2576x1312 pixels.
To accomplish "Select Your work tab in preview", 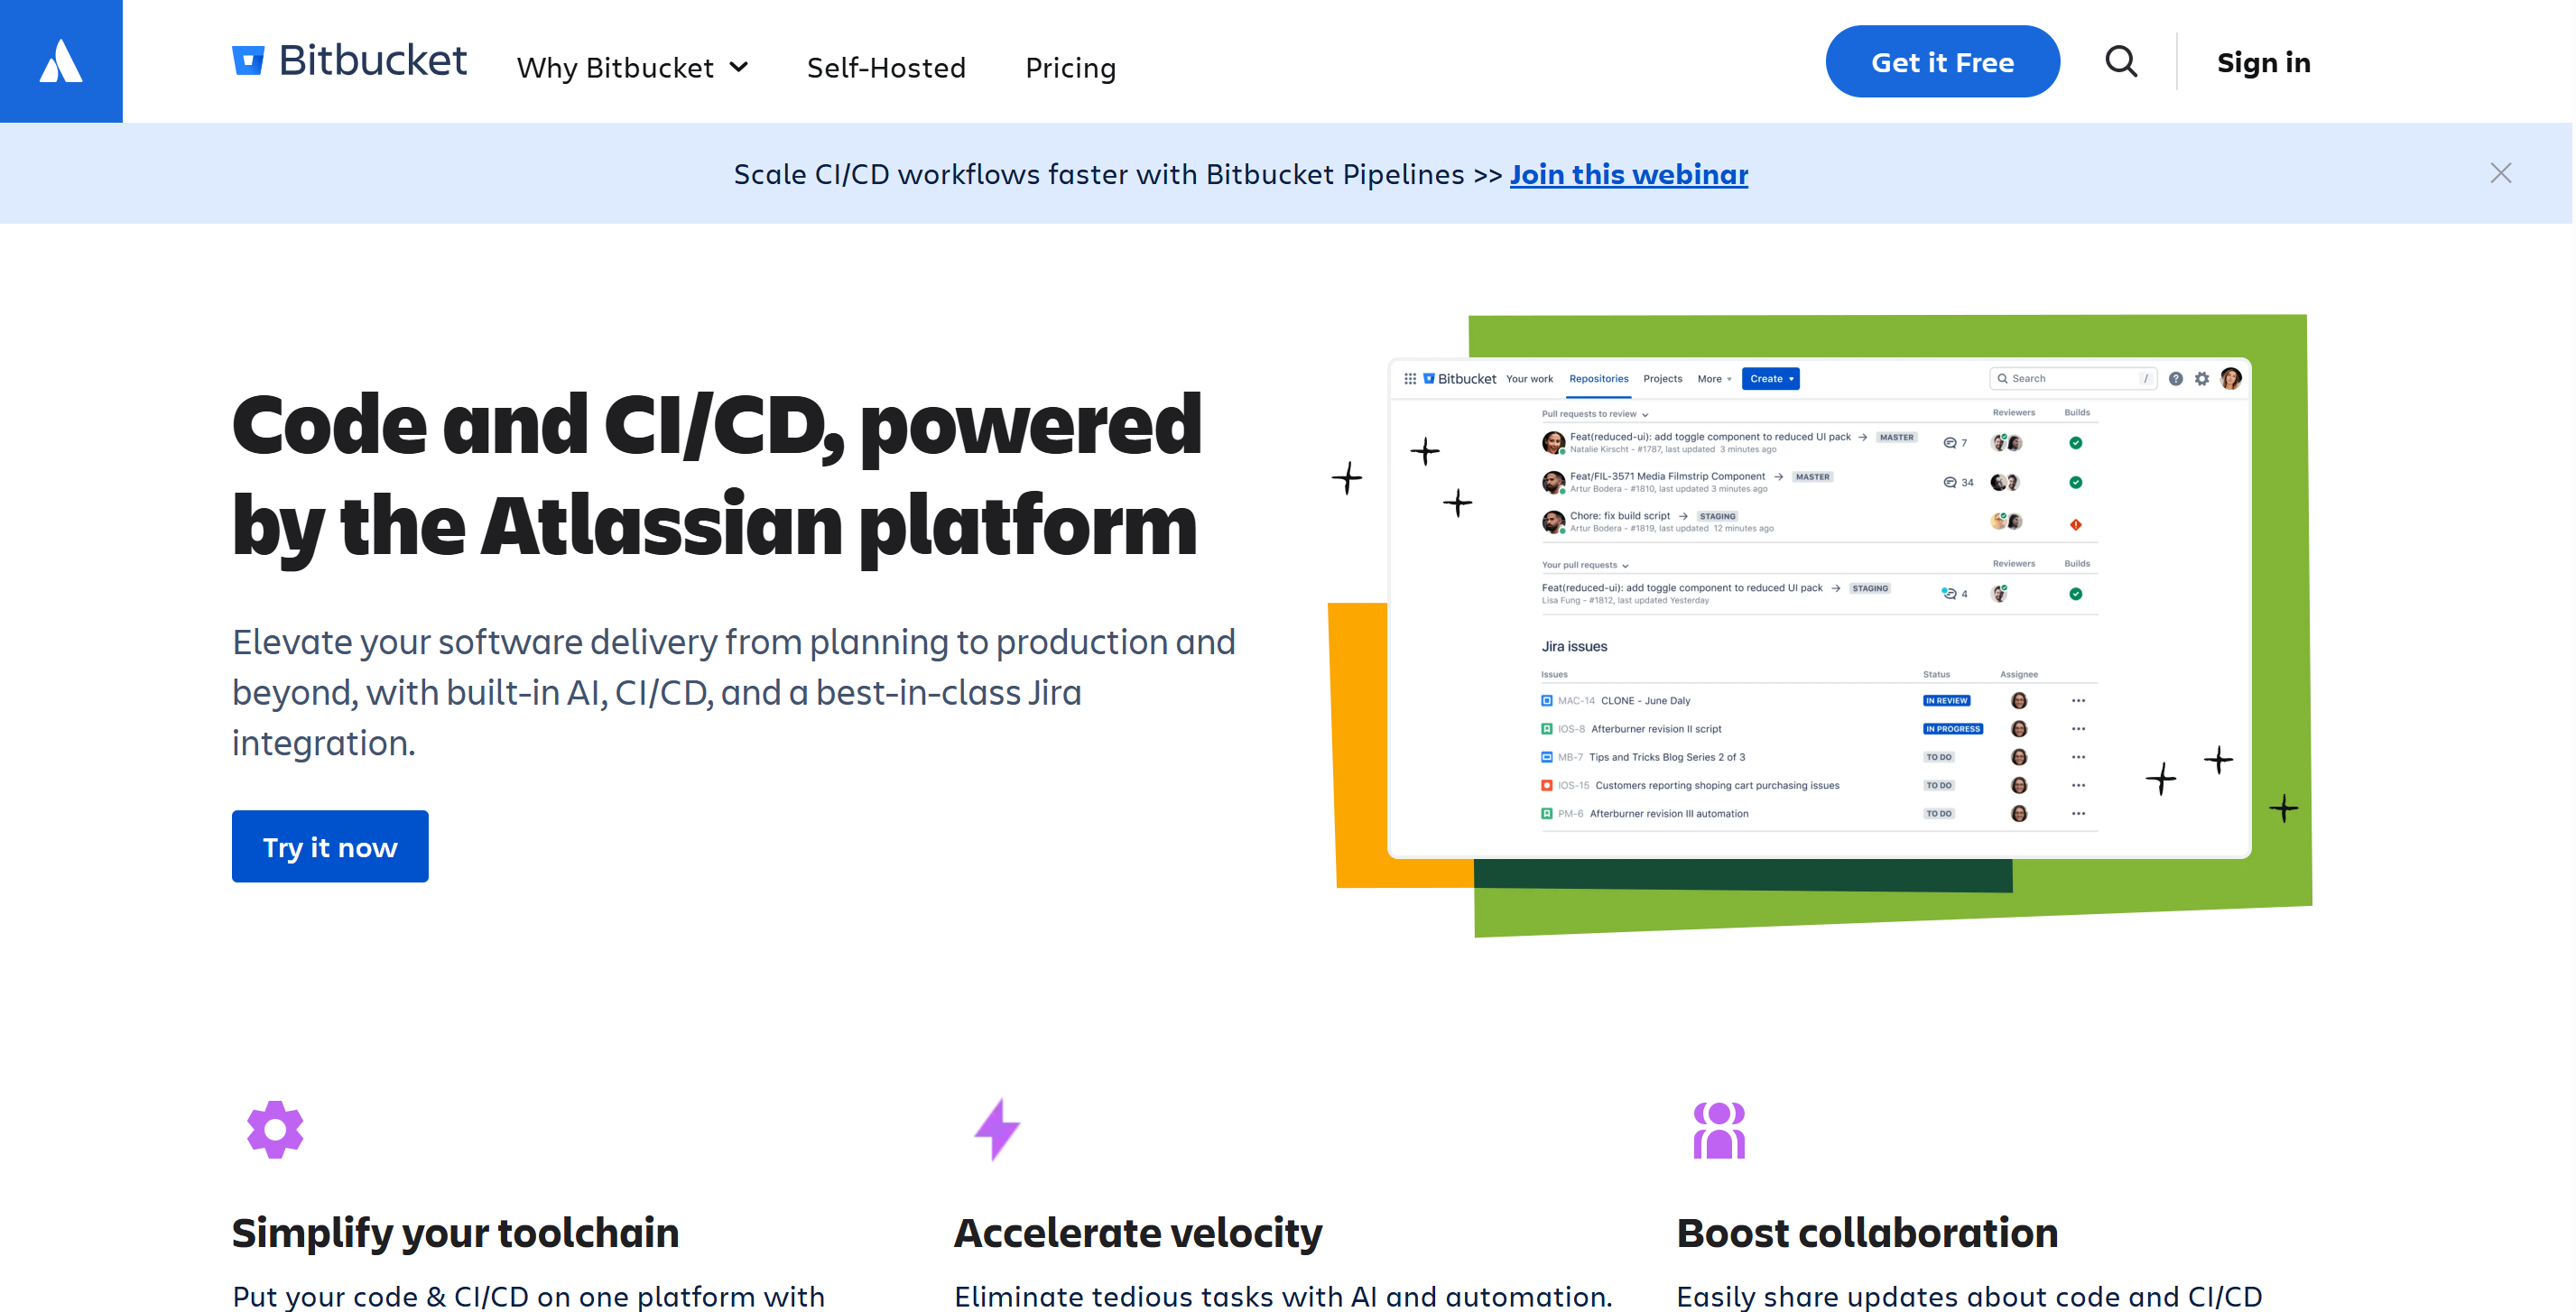I will tap(1530, 379).
